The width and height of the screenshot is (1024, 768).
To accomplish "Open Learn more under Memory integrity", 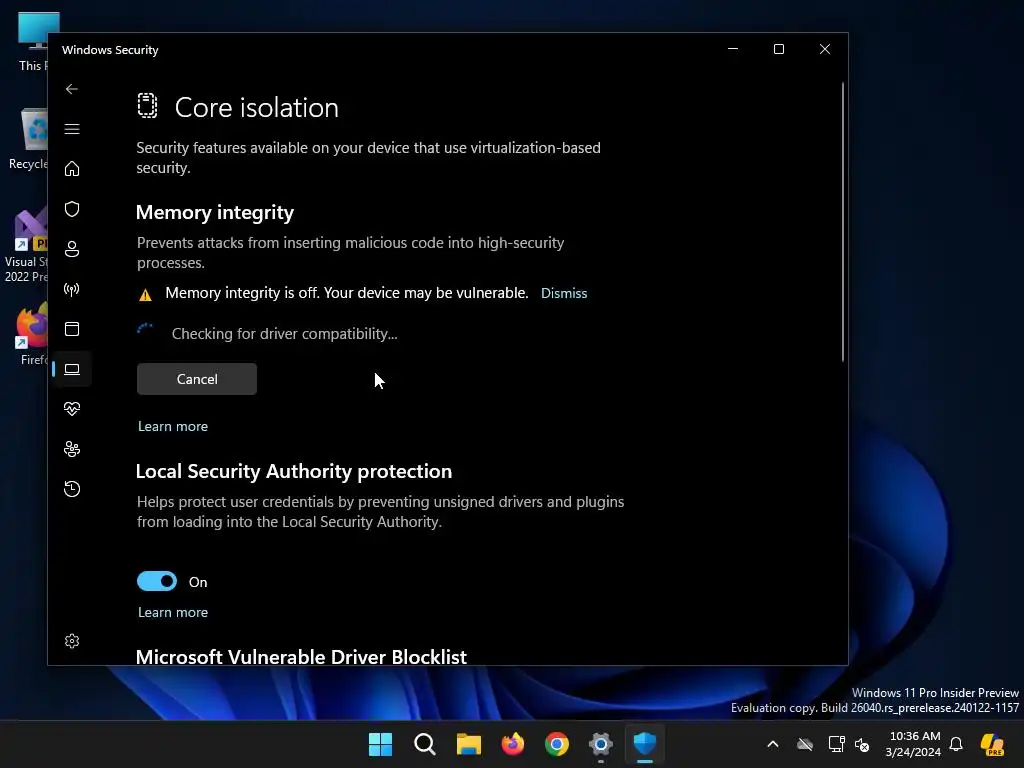I will click(x=173, y=426).
